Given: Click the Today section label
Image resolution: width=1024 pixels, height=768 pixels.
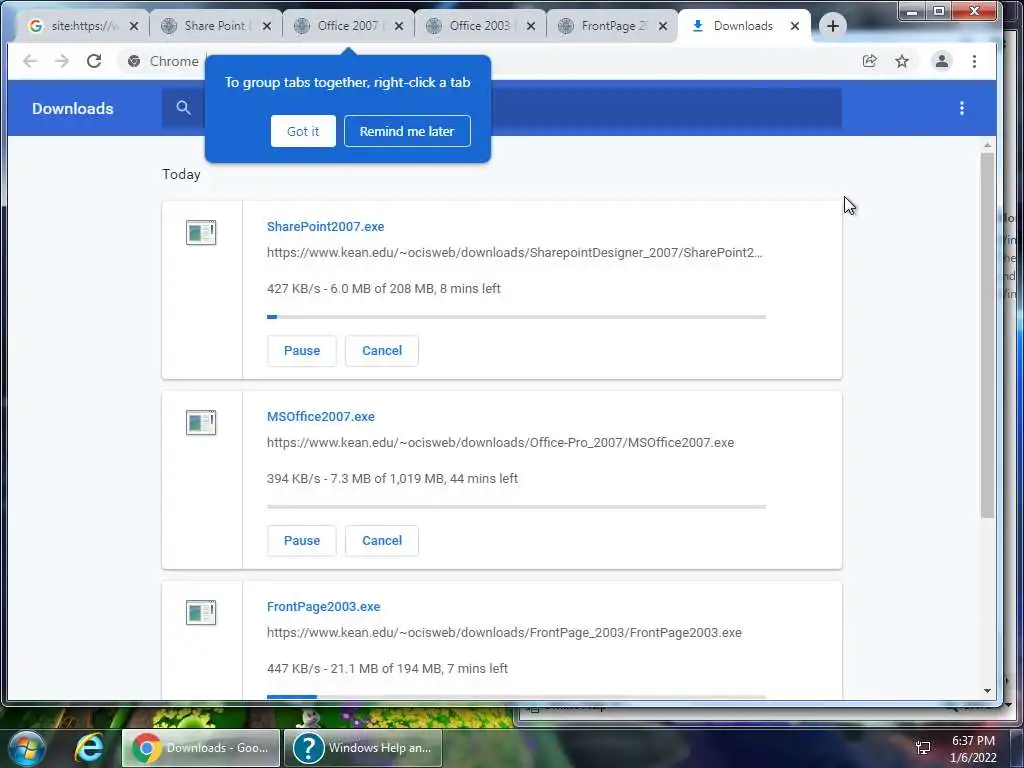Looking at the screenshot, I should [181, 174].
